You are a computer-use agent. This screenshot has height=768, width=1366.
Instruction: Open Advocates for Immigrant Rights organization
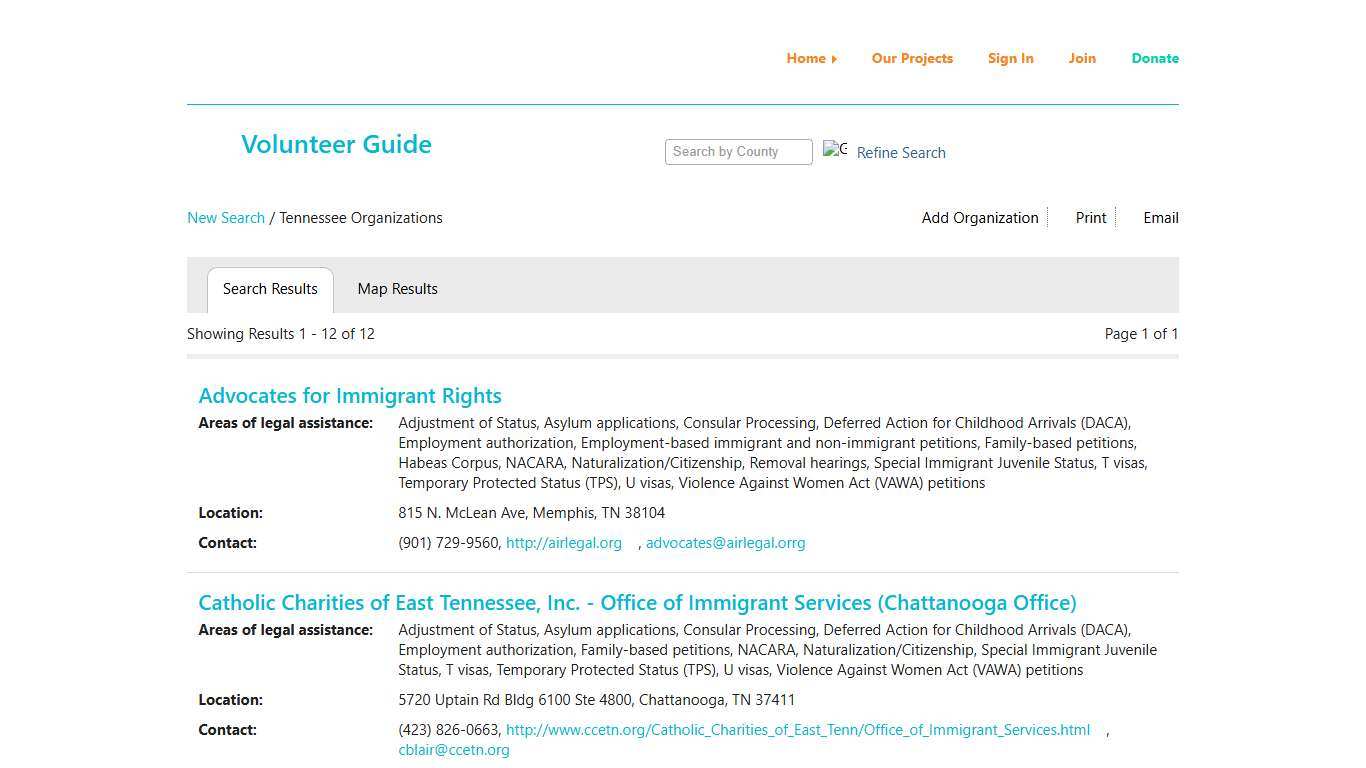349,395
